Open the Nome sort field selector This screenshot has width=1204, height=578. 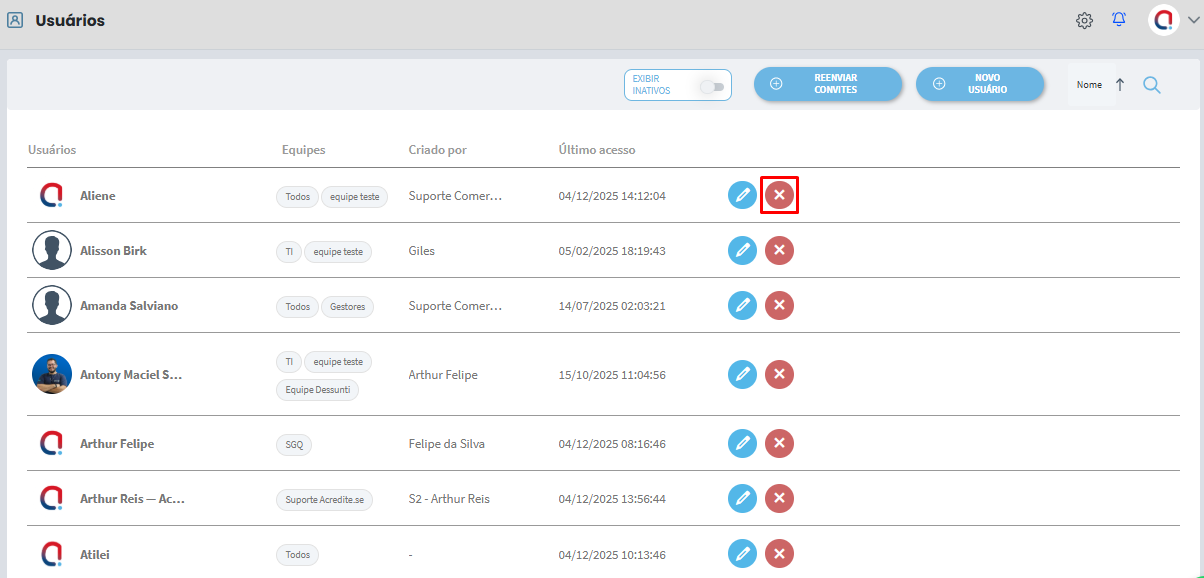pyautogui.click(x=1089, y=85)
